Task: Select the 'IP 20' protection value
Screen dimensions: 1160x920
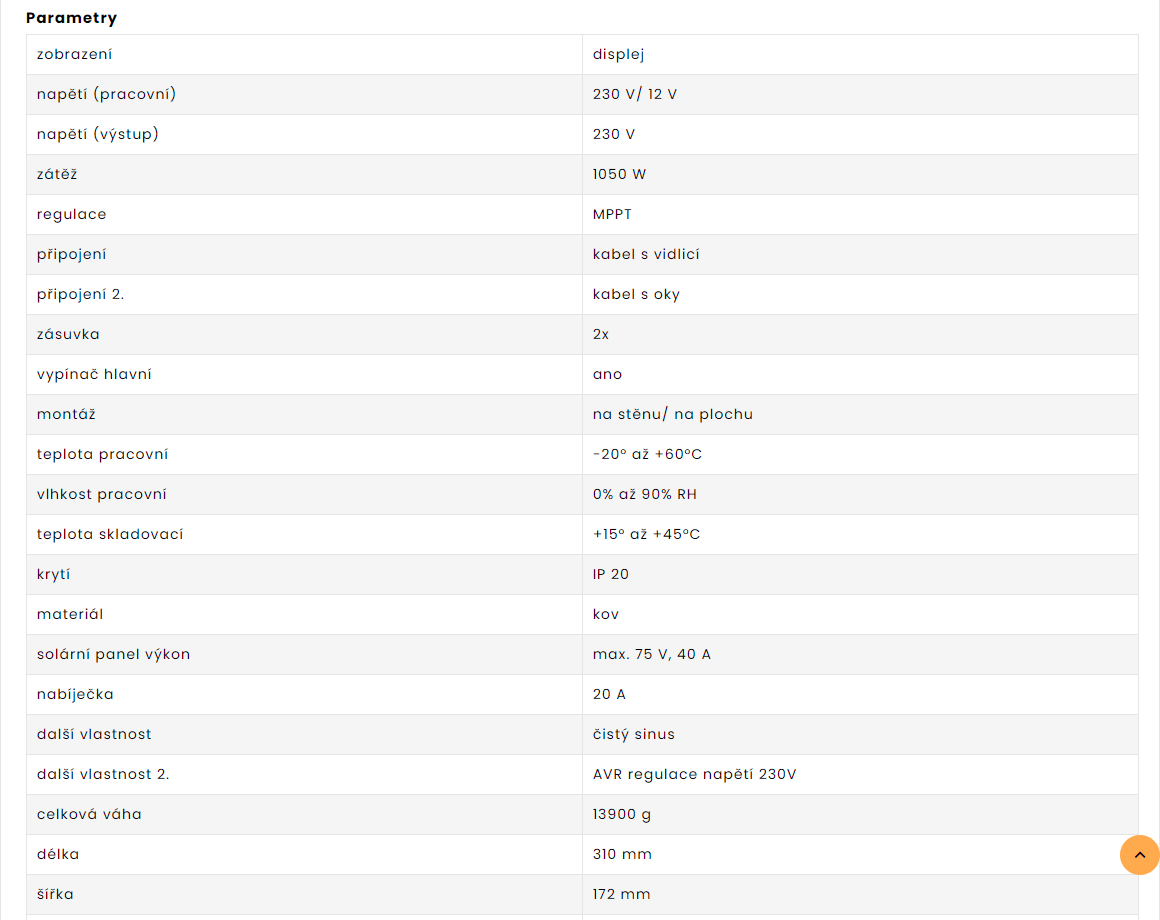Action: (610, 574)
